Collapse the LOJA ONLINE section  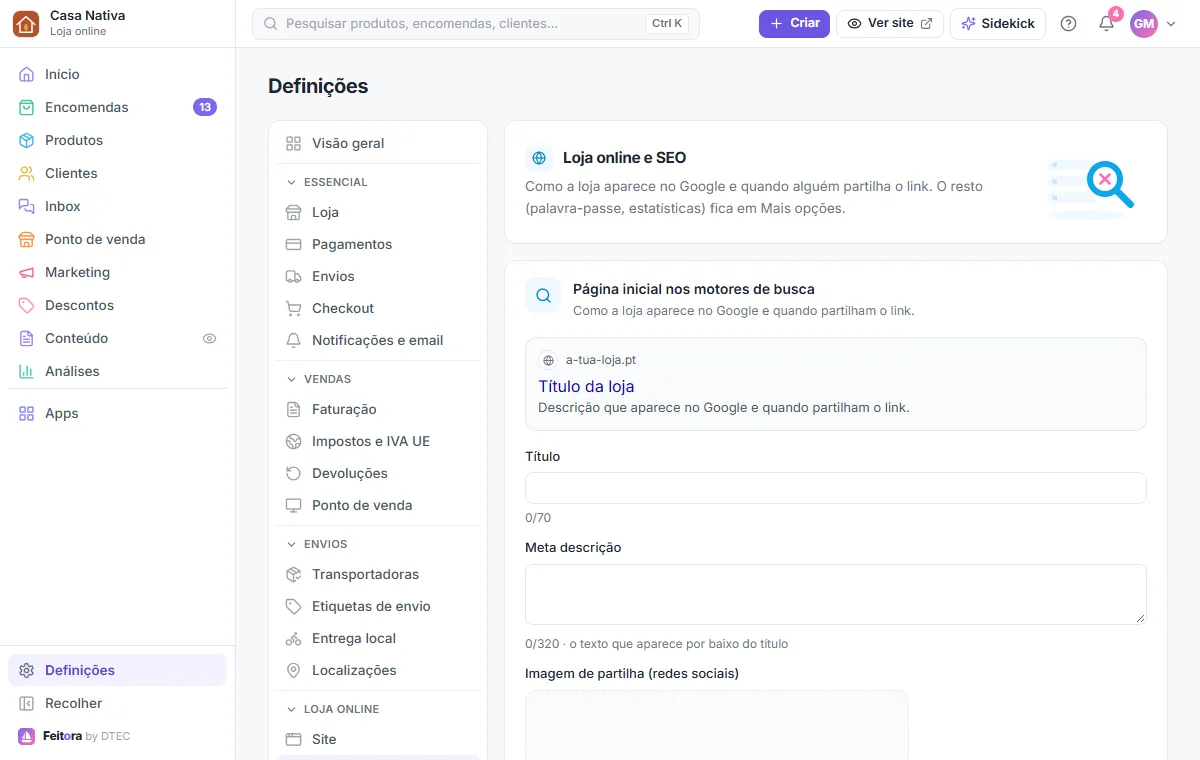[378, 709]
